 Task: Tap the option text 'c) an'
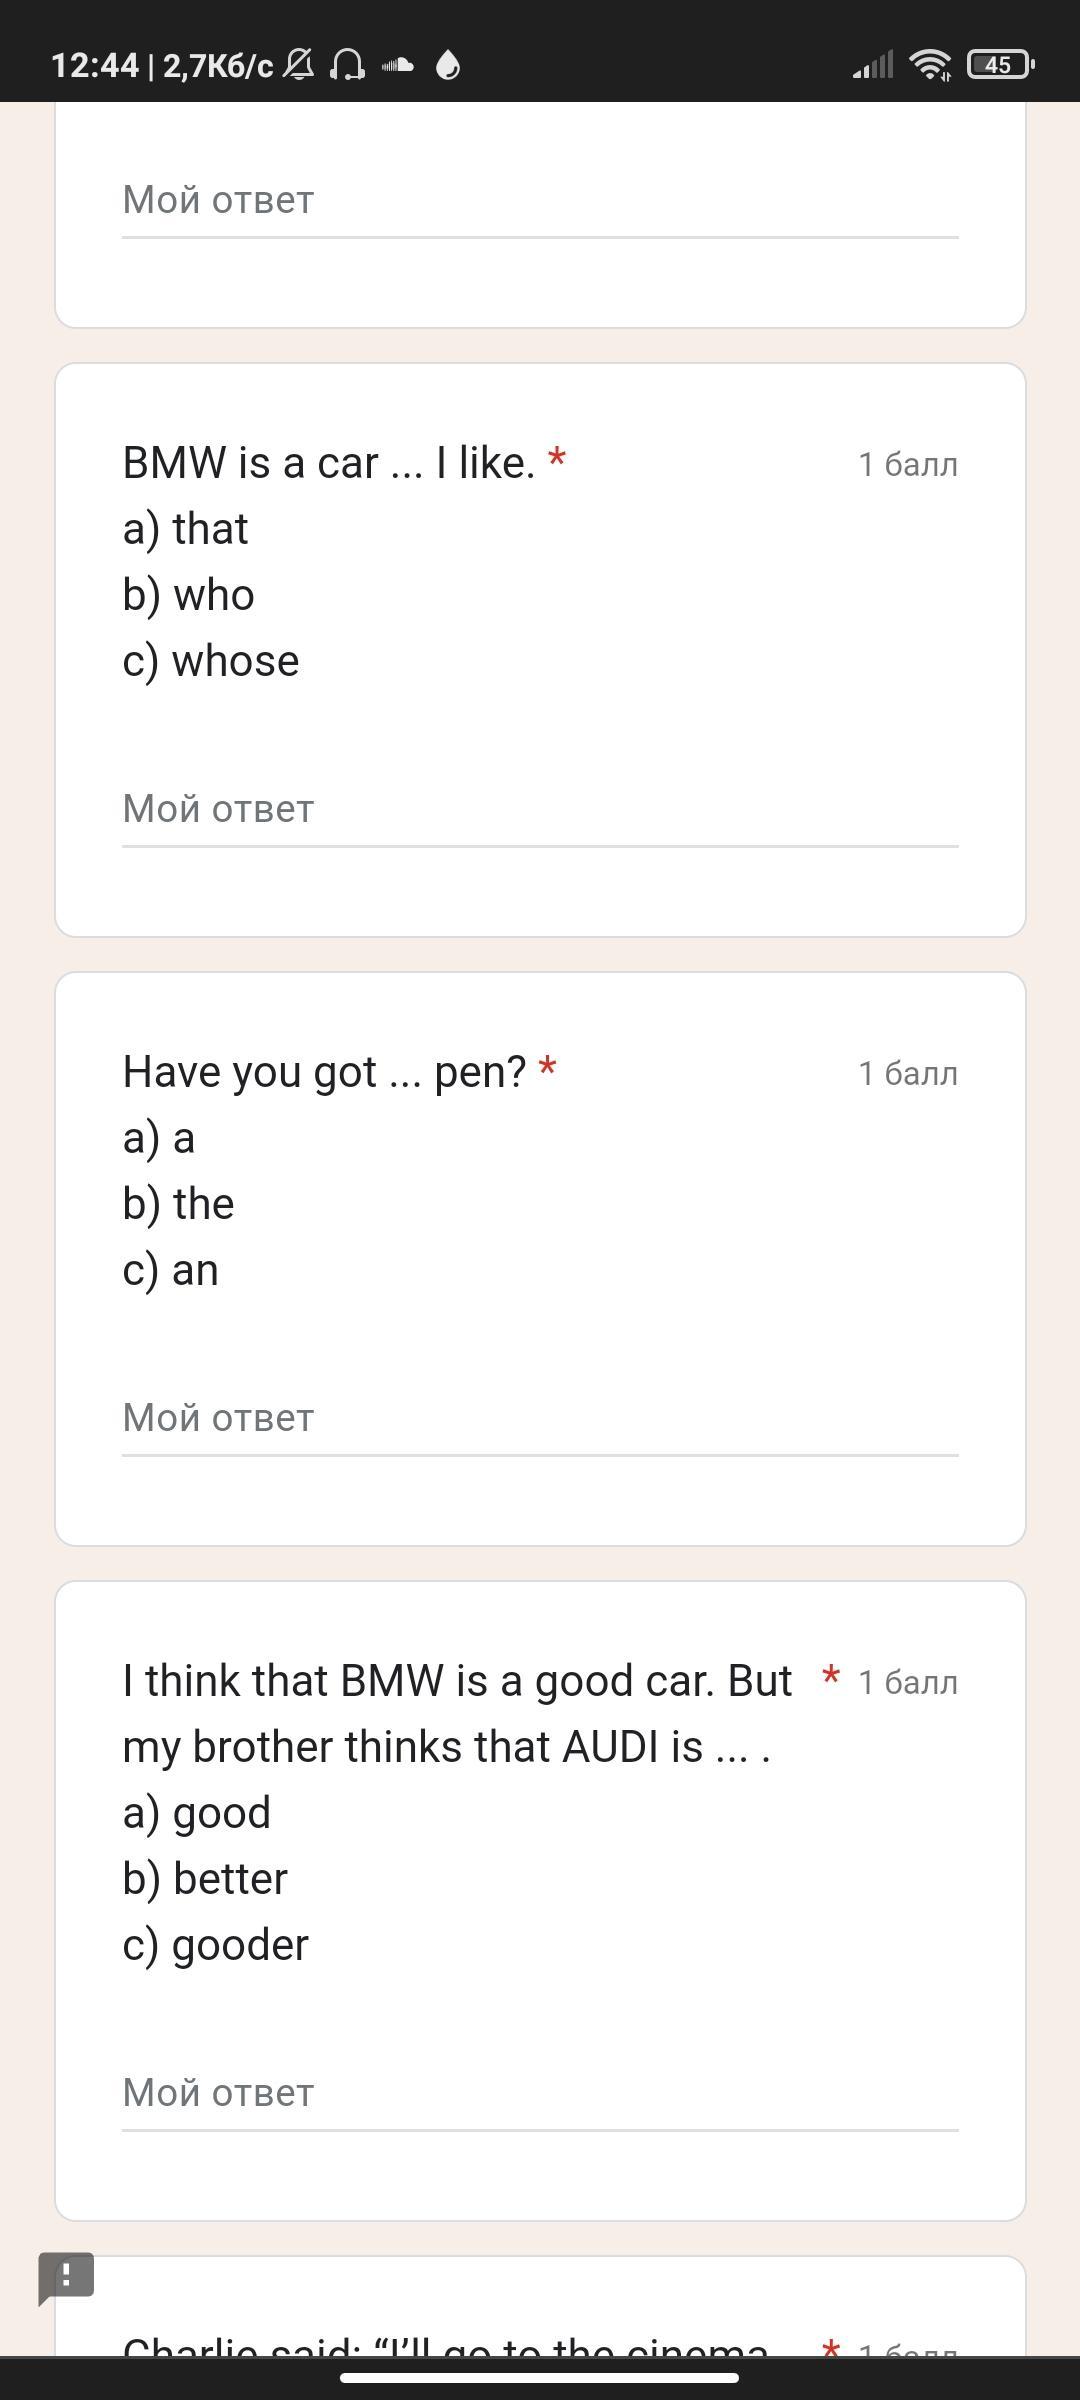[171, 1270]
